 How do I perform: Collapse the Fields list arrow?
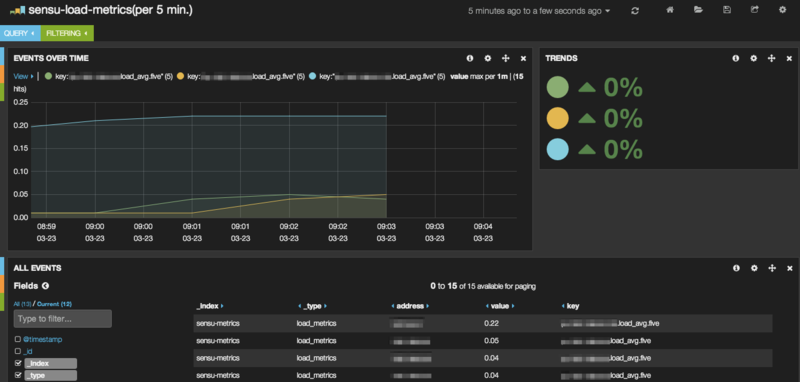[45, 286]
